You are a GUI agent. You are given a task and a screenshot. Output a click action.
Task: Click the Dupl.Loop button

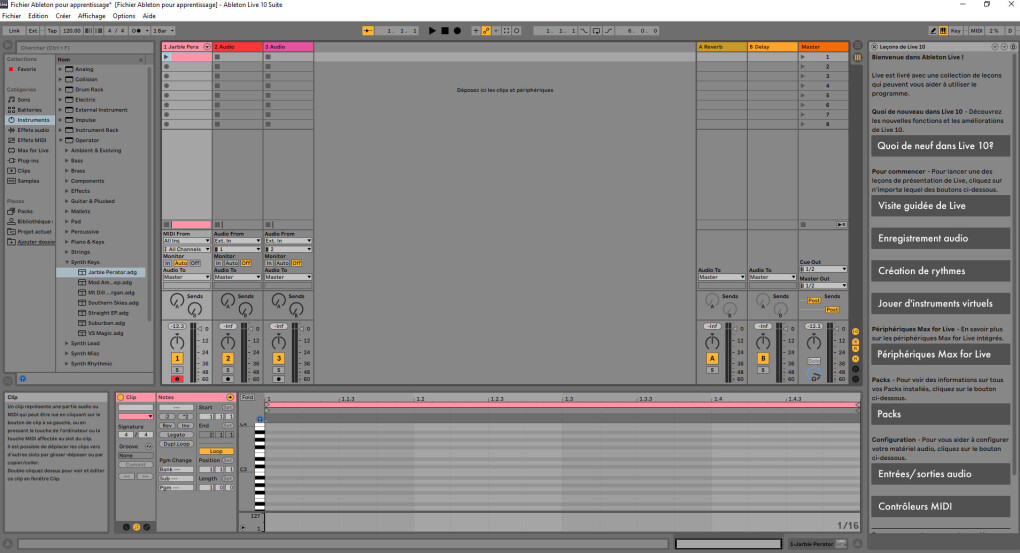pos(176,444)
